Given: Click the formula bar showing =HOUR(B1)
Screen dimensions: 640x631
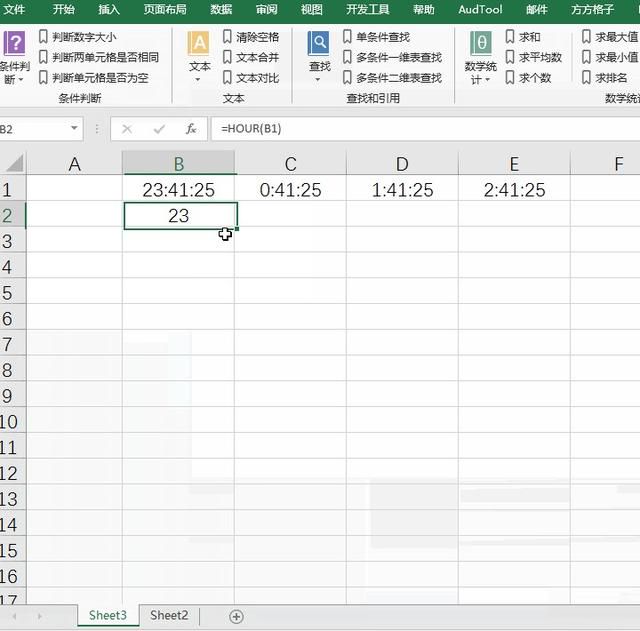Looking at the screenshot, I should point(425,129).
